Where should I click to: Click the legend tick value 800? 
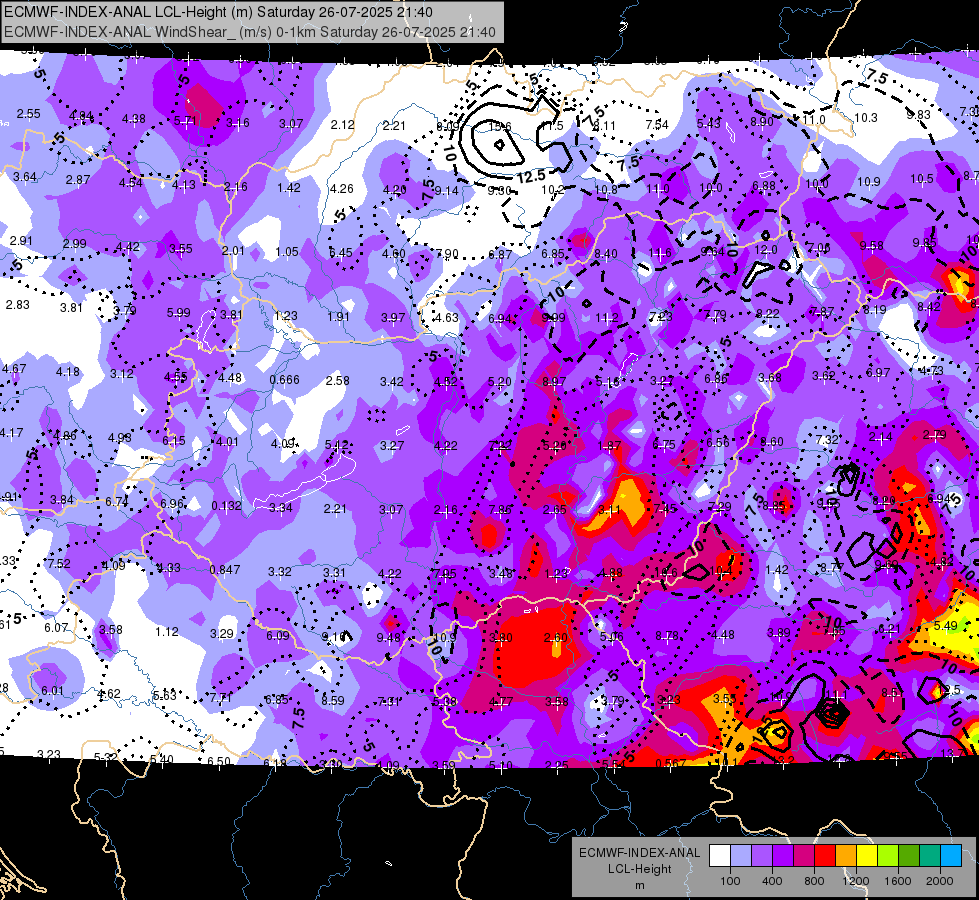point(814,881)
